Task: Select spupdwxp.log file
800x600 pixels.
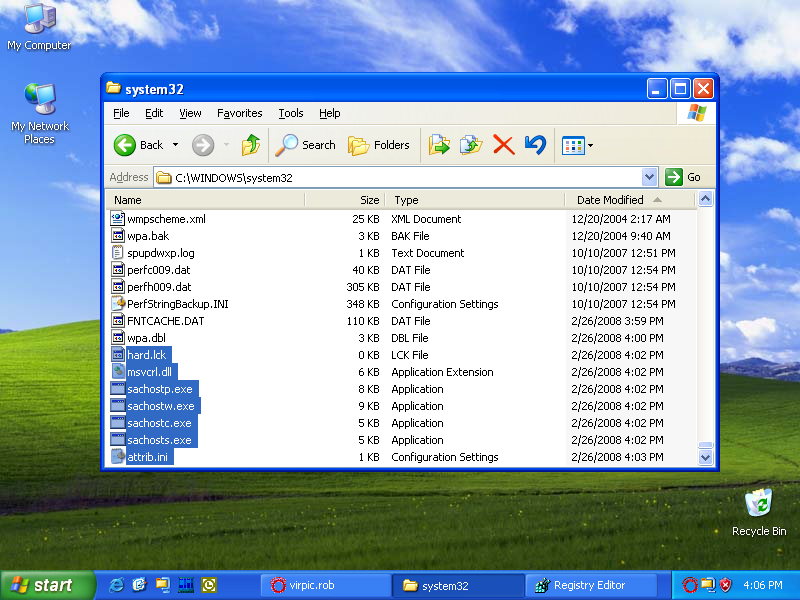Action: coord(160,253)
